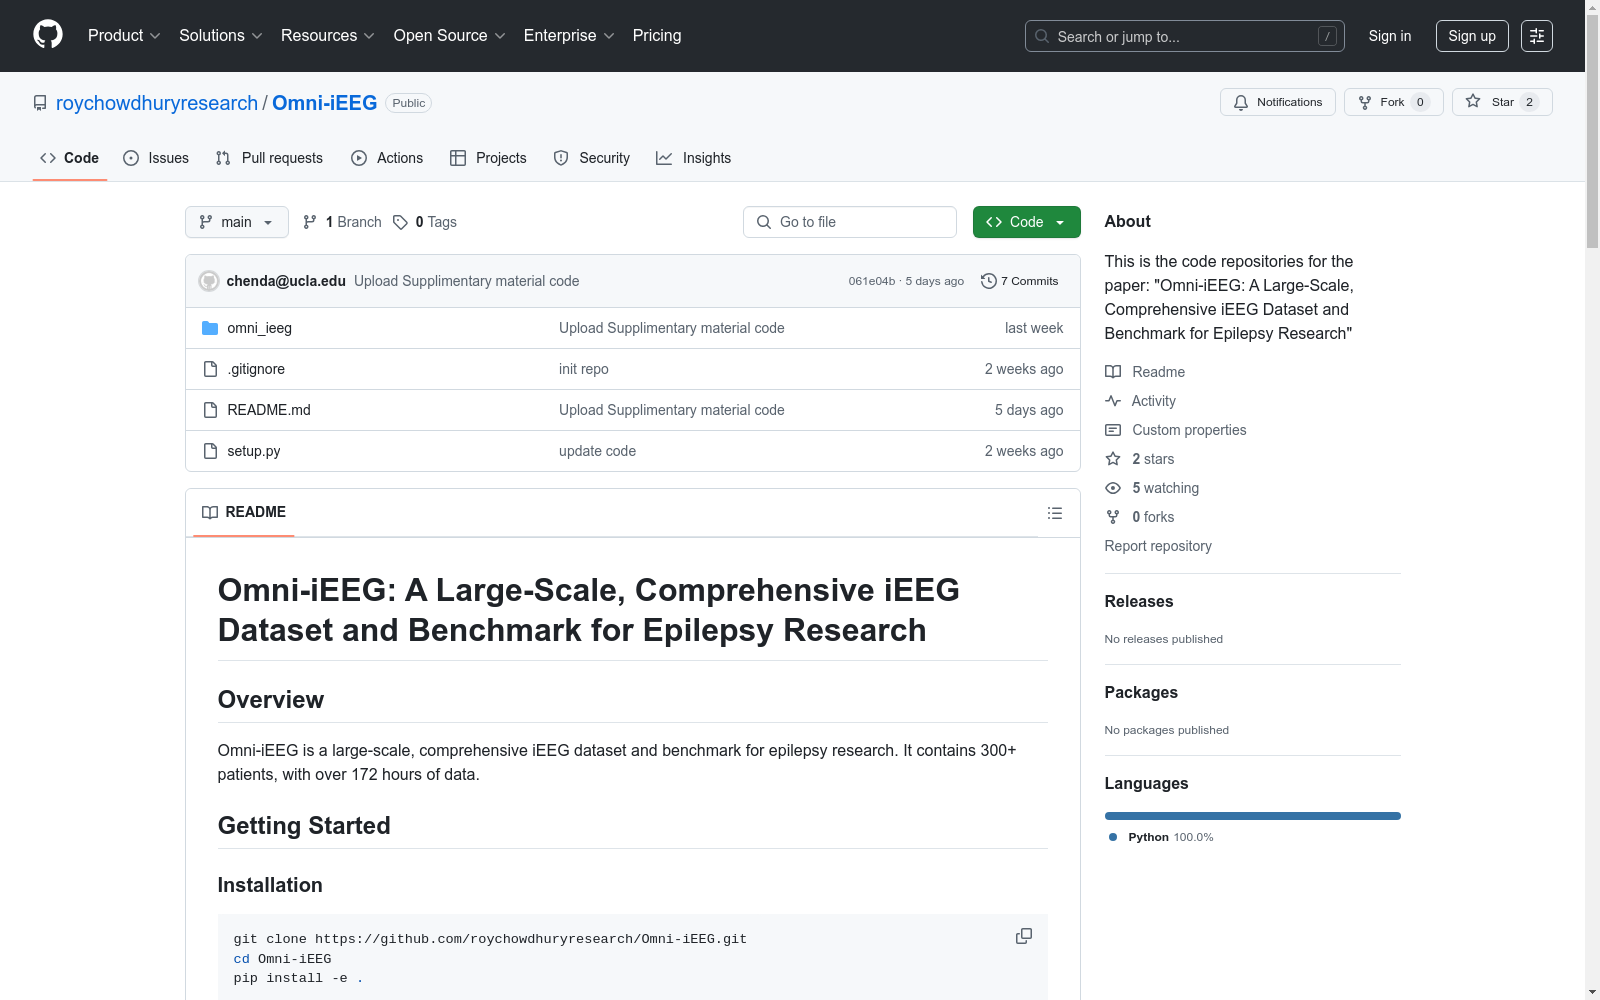Open Notifications bell button
The height and width of the screenshot is (1000, 1600).
(1277, 102)
